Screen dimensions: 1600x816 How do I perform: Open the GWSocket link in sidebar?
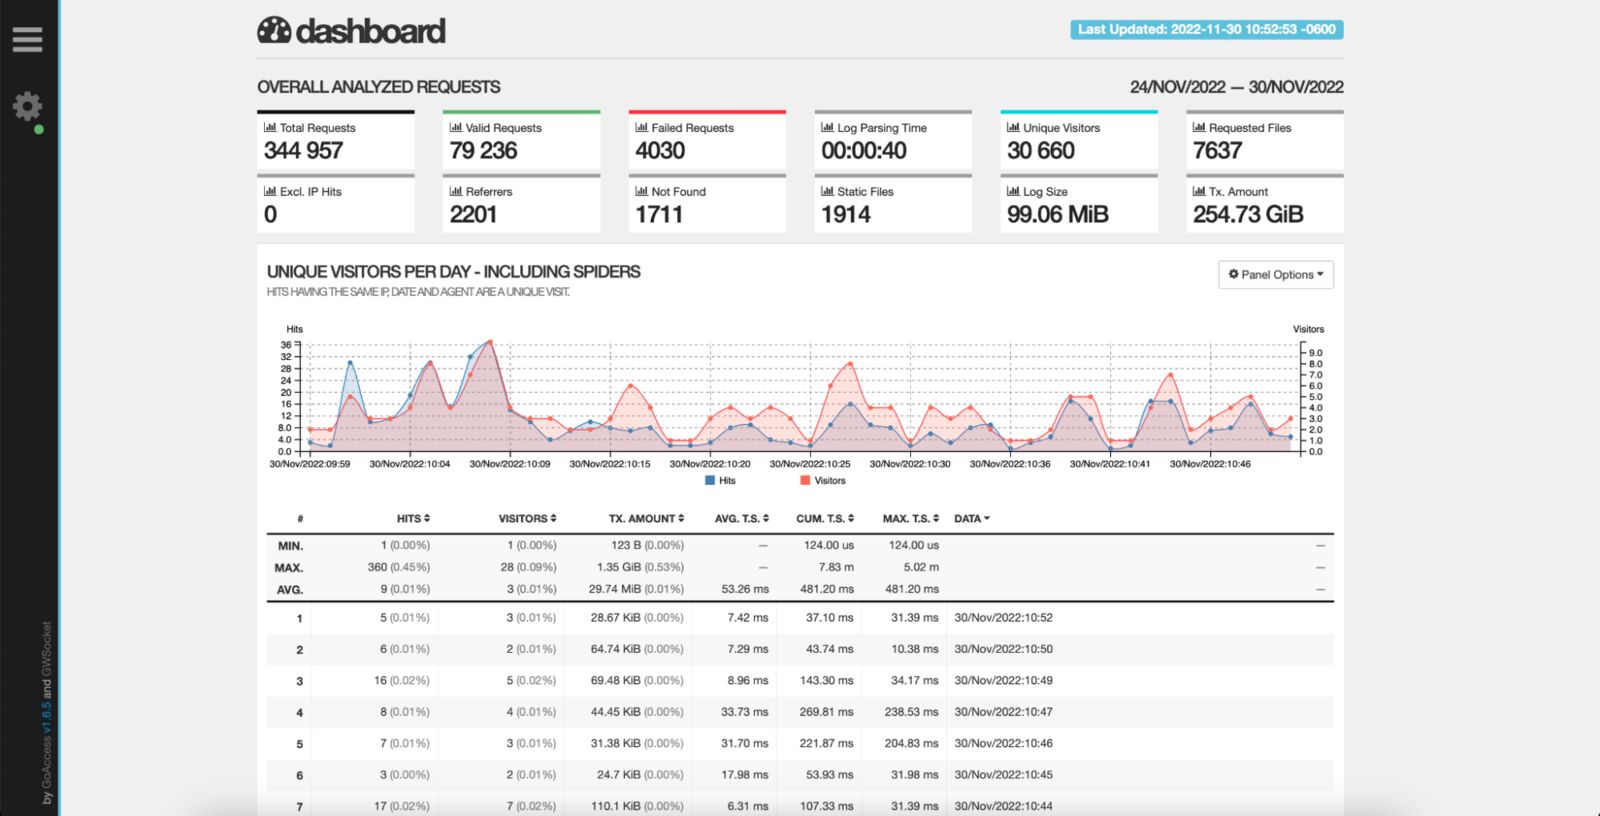46,647
